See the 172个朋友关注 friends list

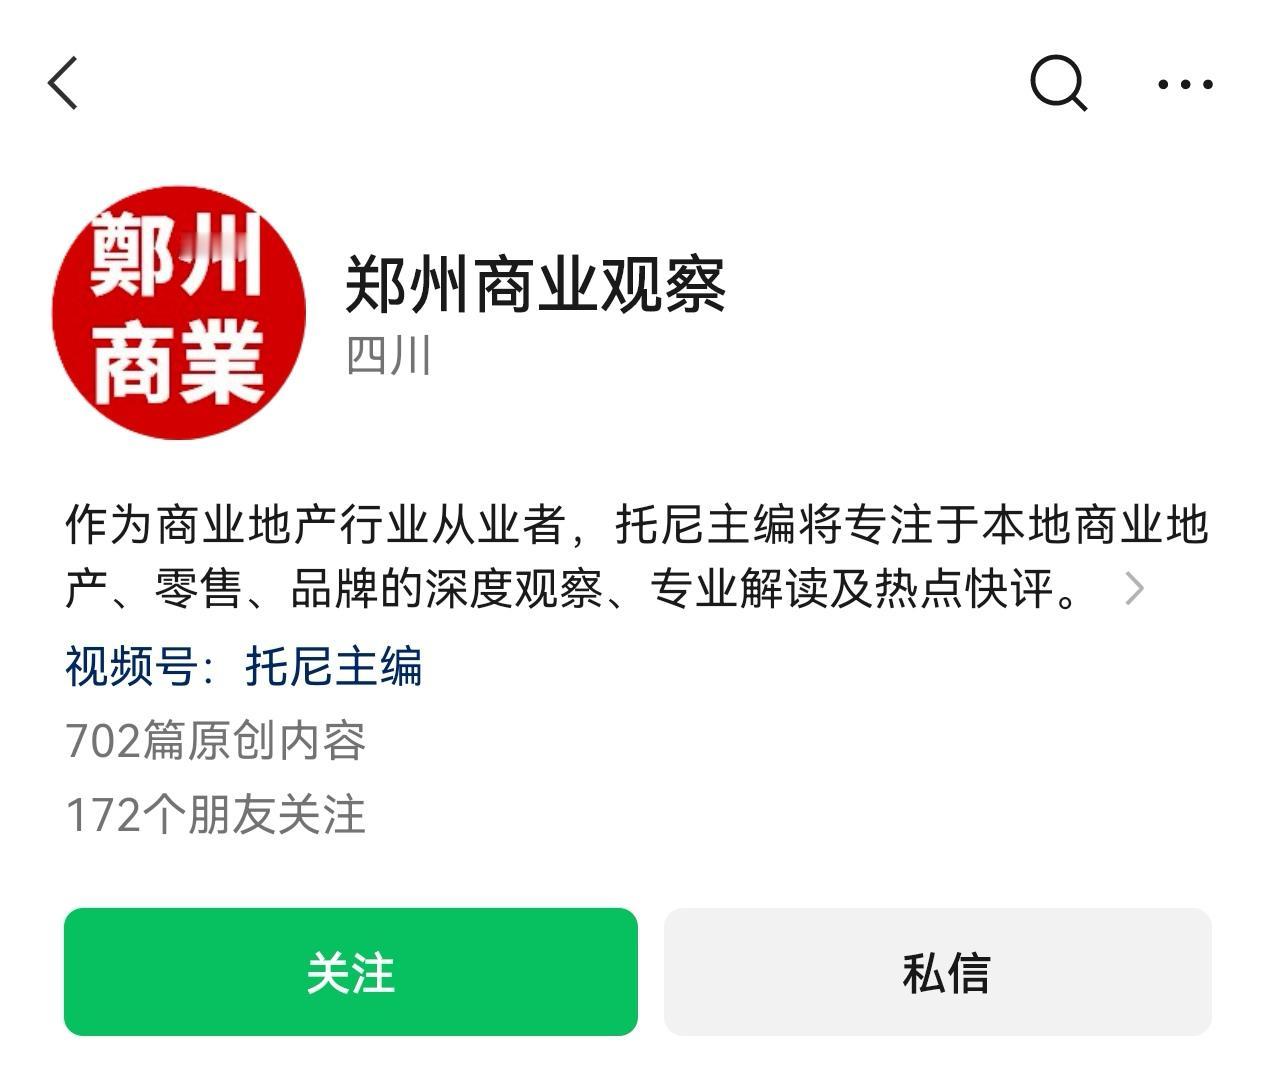pyautogui.click(x=216, y=815)
